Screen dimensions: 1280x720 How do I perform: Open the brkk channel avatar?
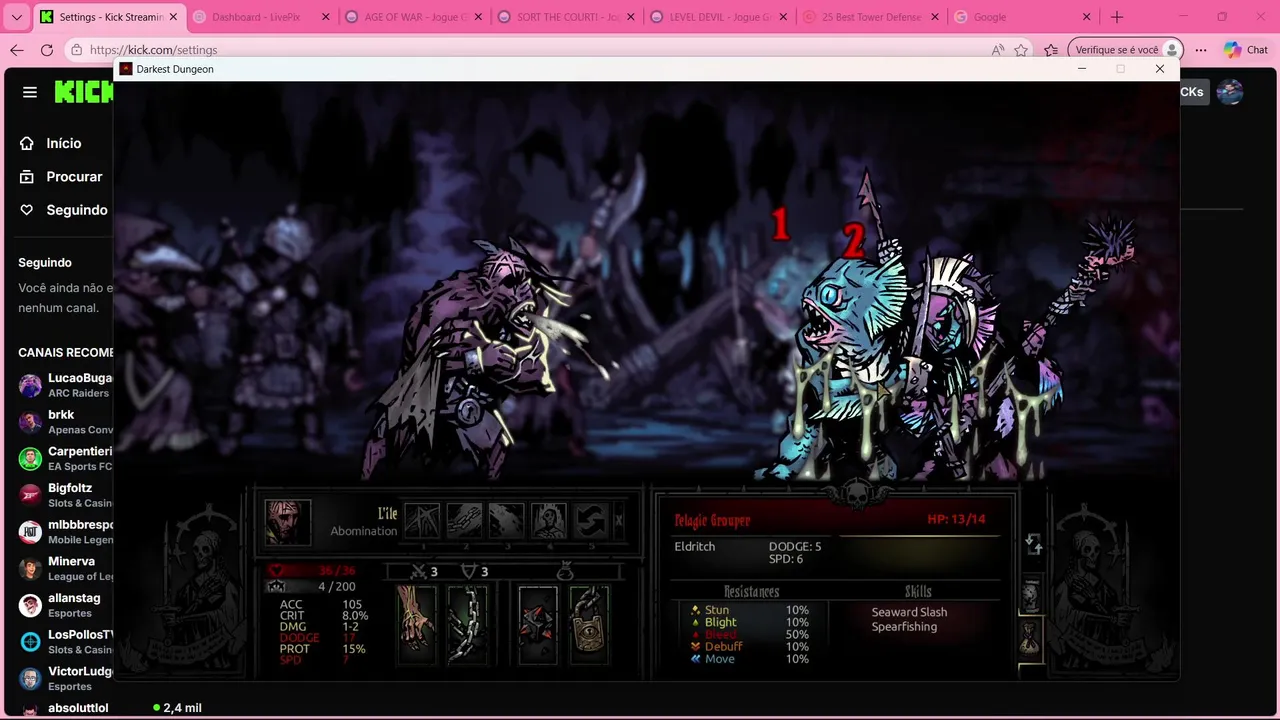(x=30, y=422)
